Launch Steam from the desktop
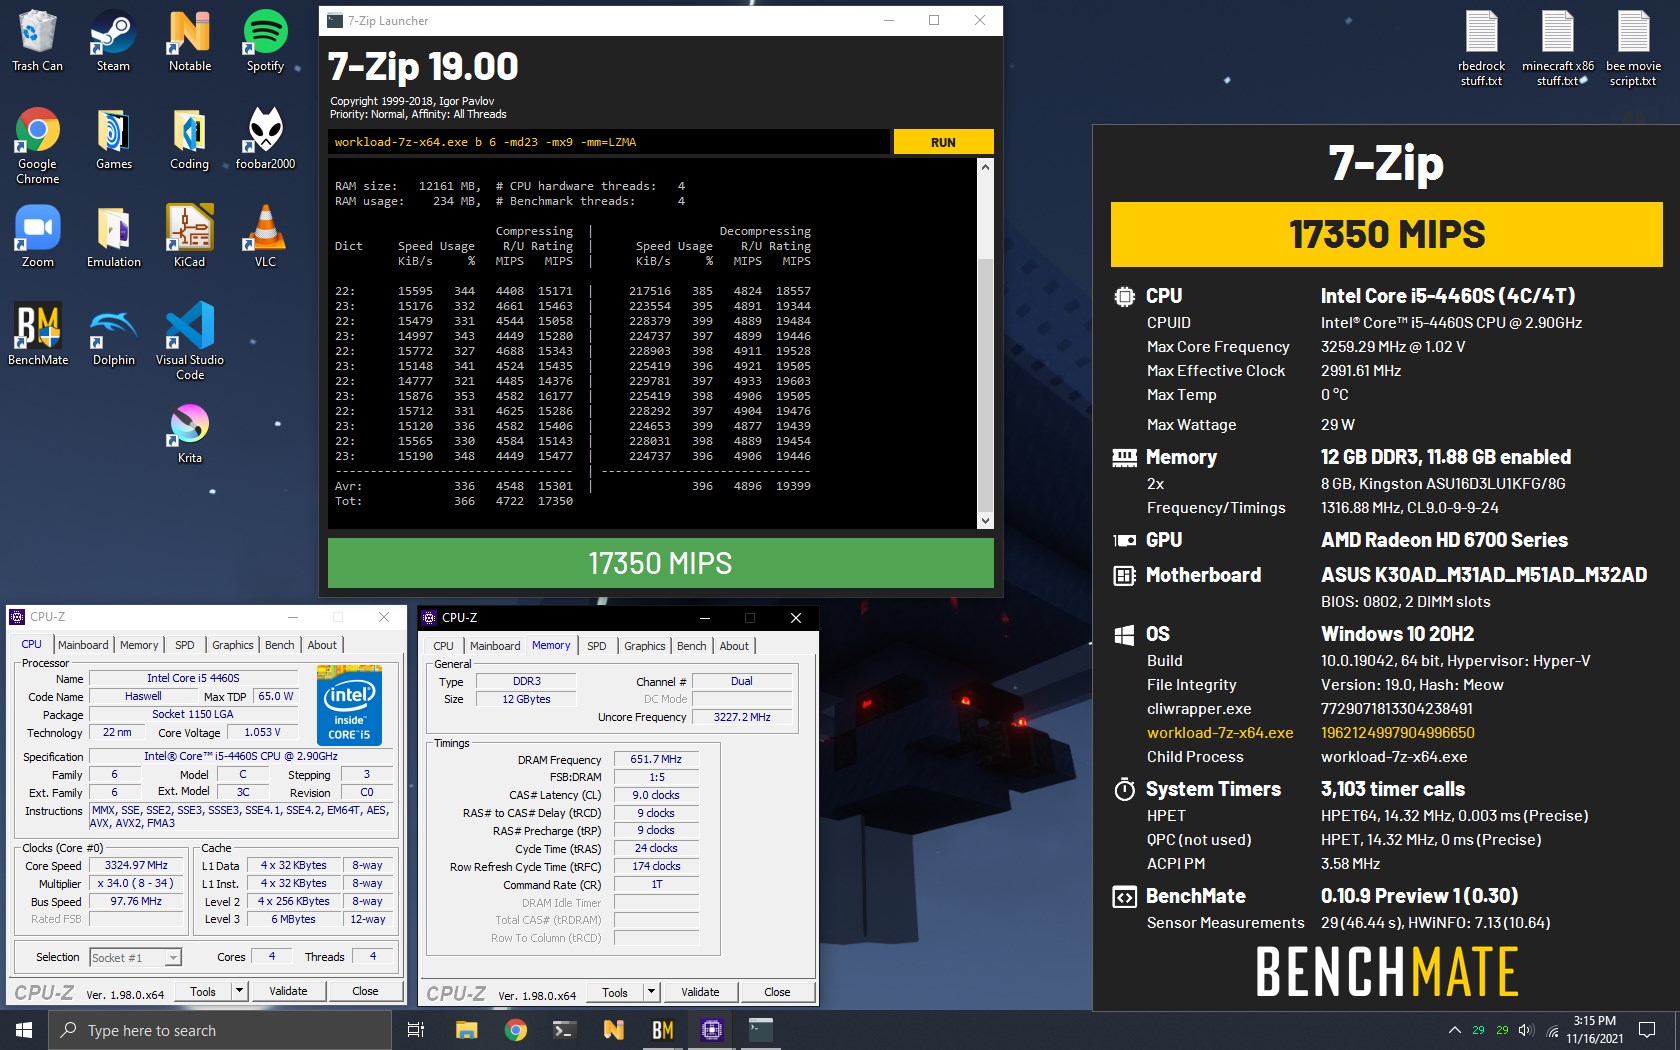Screen dimensions: 1680x1050 [x=113, y=40]
